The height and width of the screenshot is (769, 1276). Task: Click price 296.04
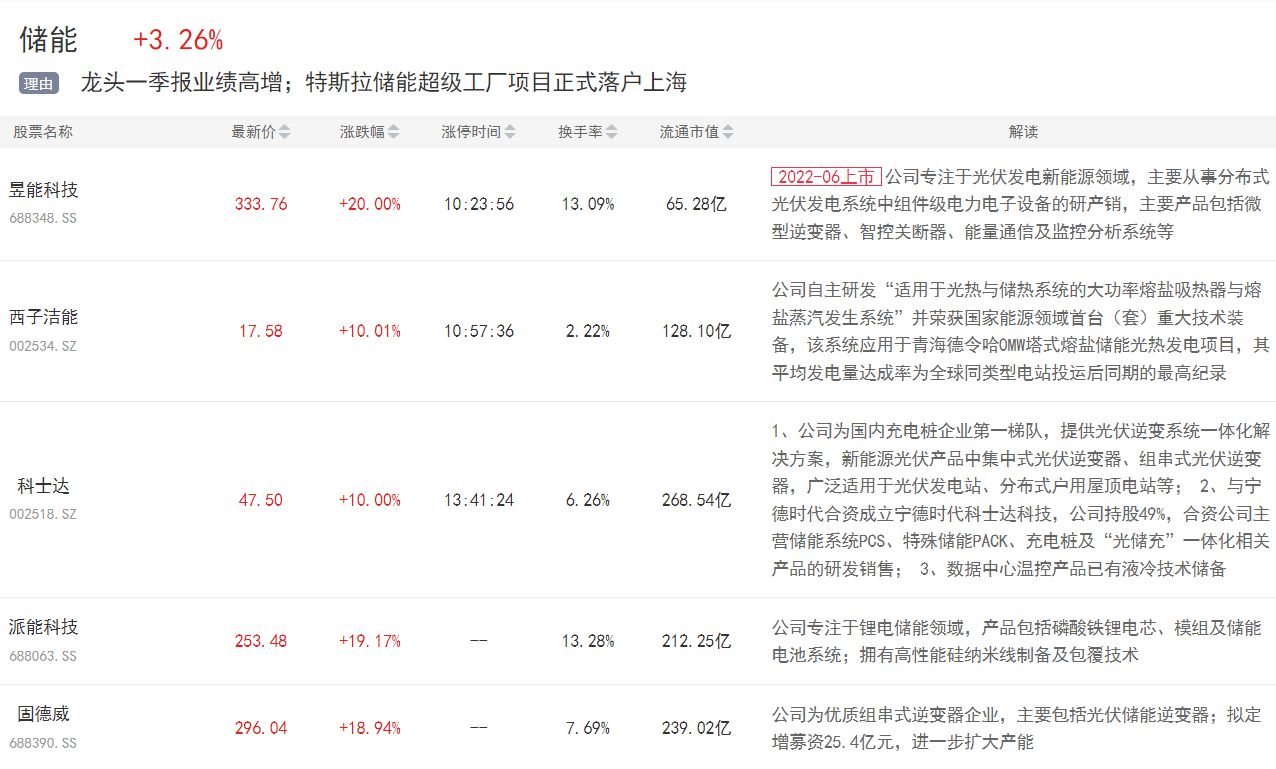point(261,728)
